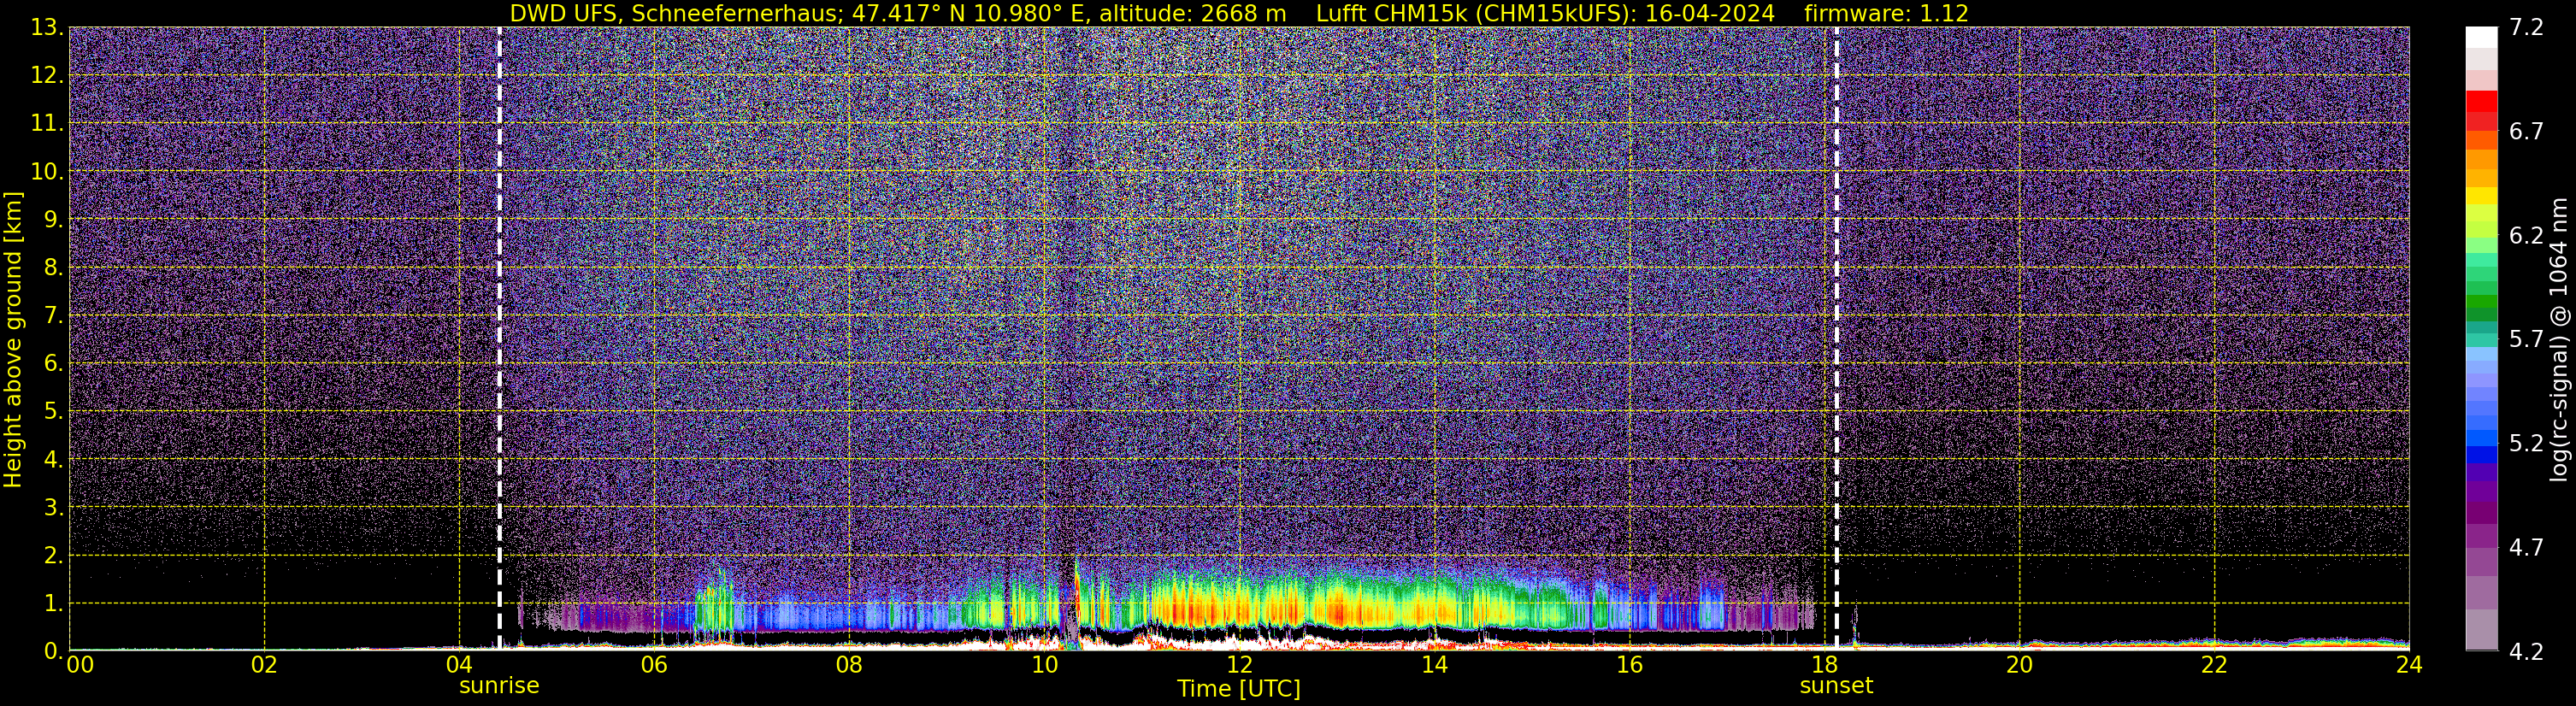Select the 'sunrise' label below the time axis

pyautogui.click(x=499, y=686)
